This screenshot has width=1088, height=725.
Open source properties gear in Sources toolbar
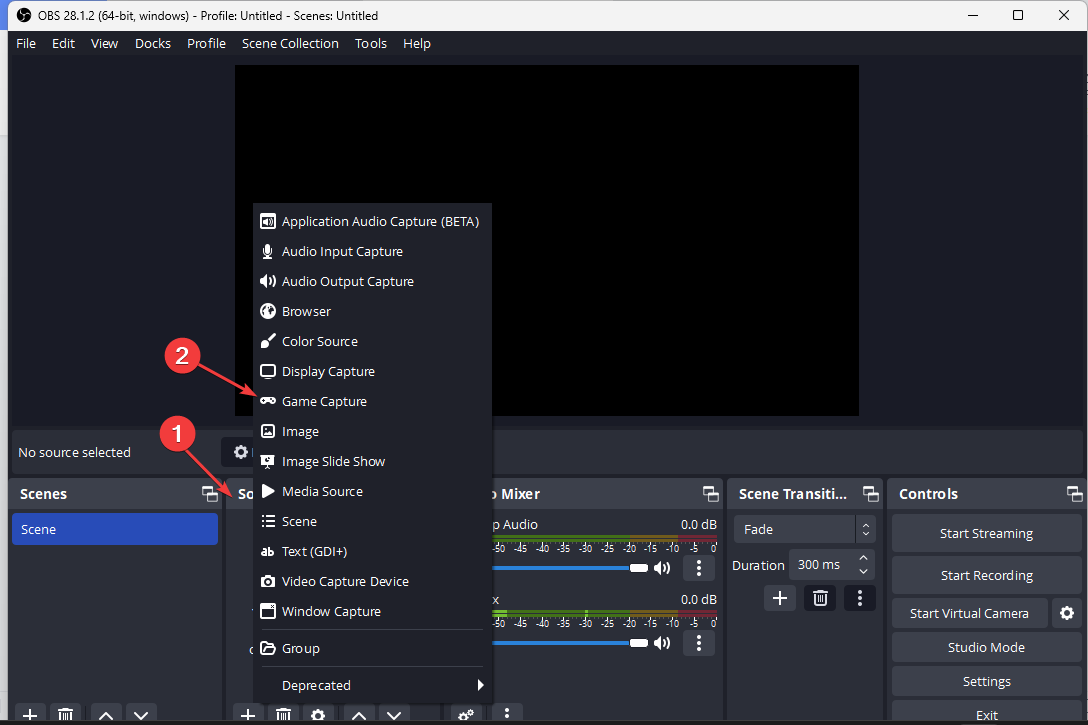318,714
